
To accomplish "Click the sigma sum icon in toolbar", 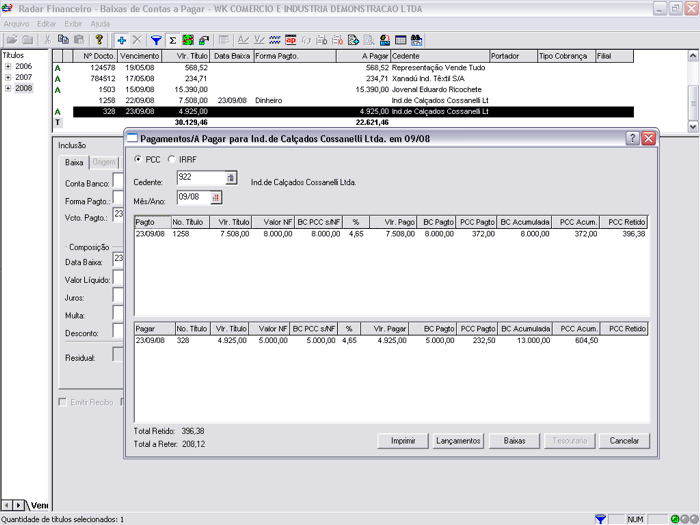I will (172, 40).
